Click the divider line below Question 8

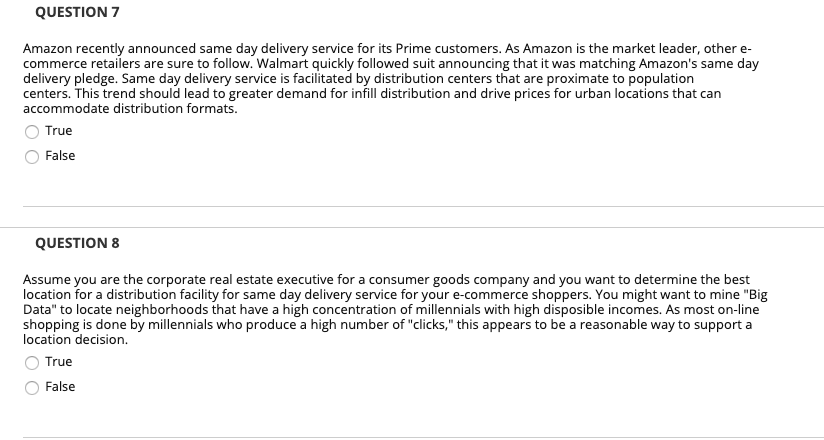[422, 437]
